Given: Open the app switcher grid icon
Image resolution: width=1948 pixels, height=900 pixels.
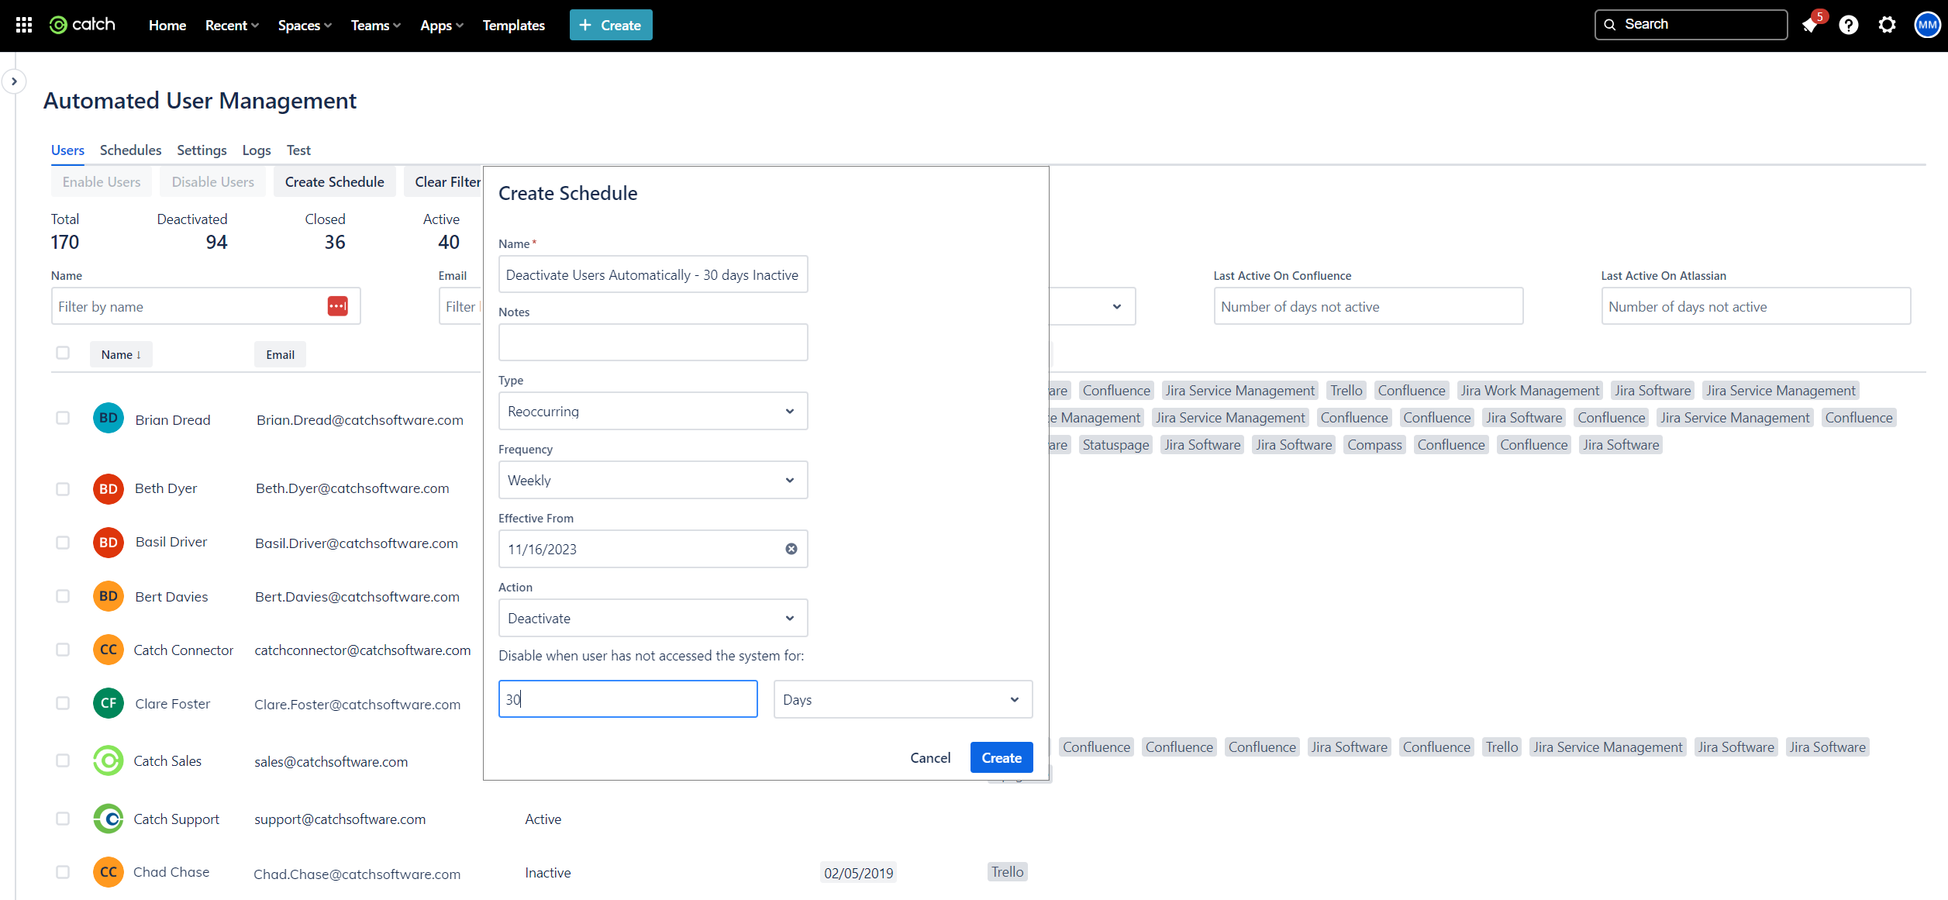Looking at the screenshot, I should click(24, 25).
